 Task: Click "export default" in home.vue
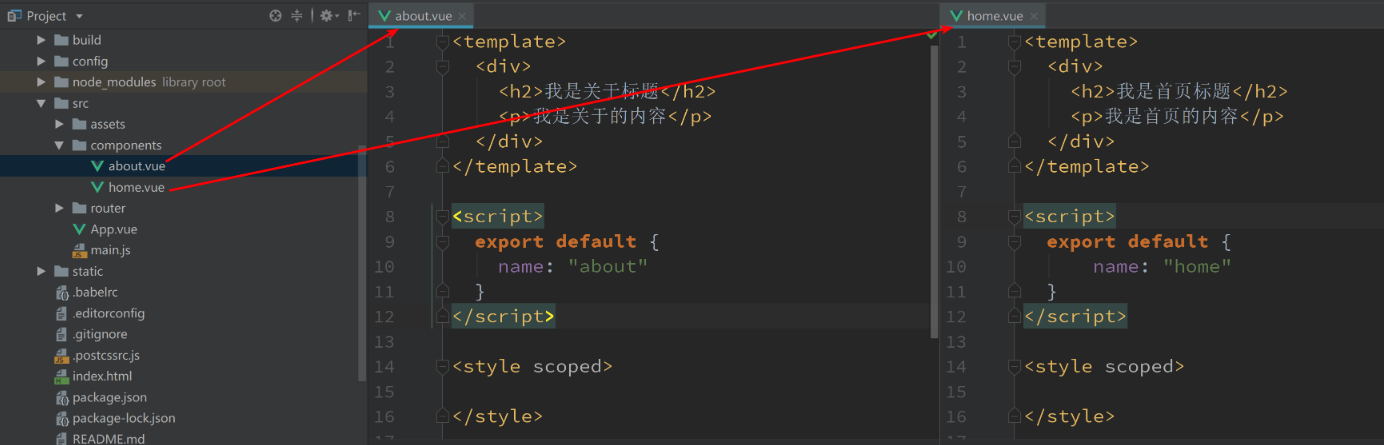point(1127,242)
